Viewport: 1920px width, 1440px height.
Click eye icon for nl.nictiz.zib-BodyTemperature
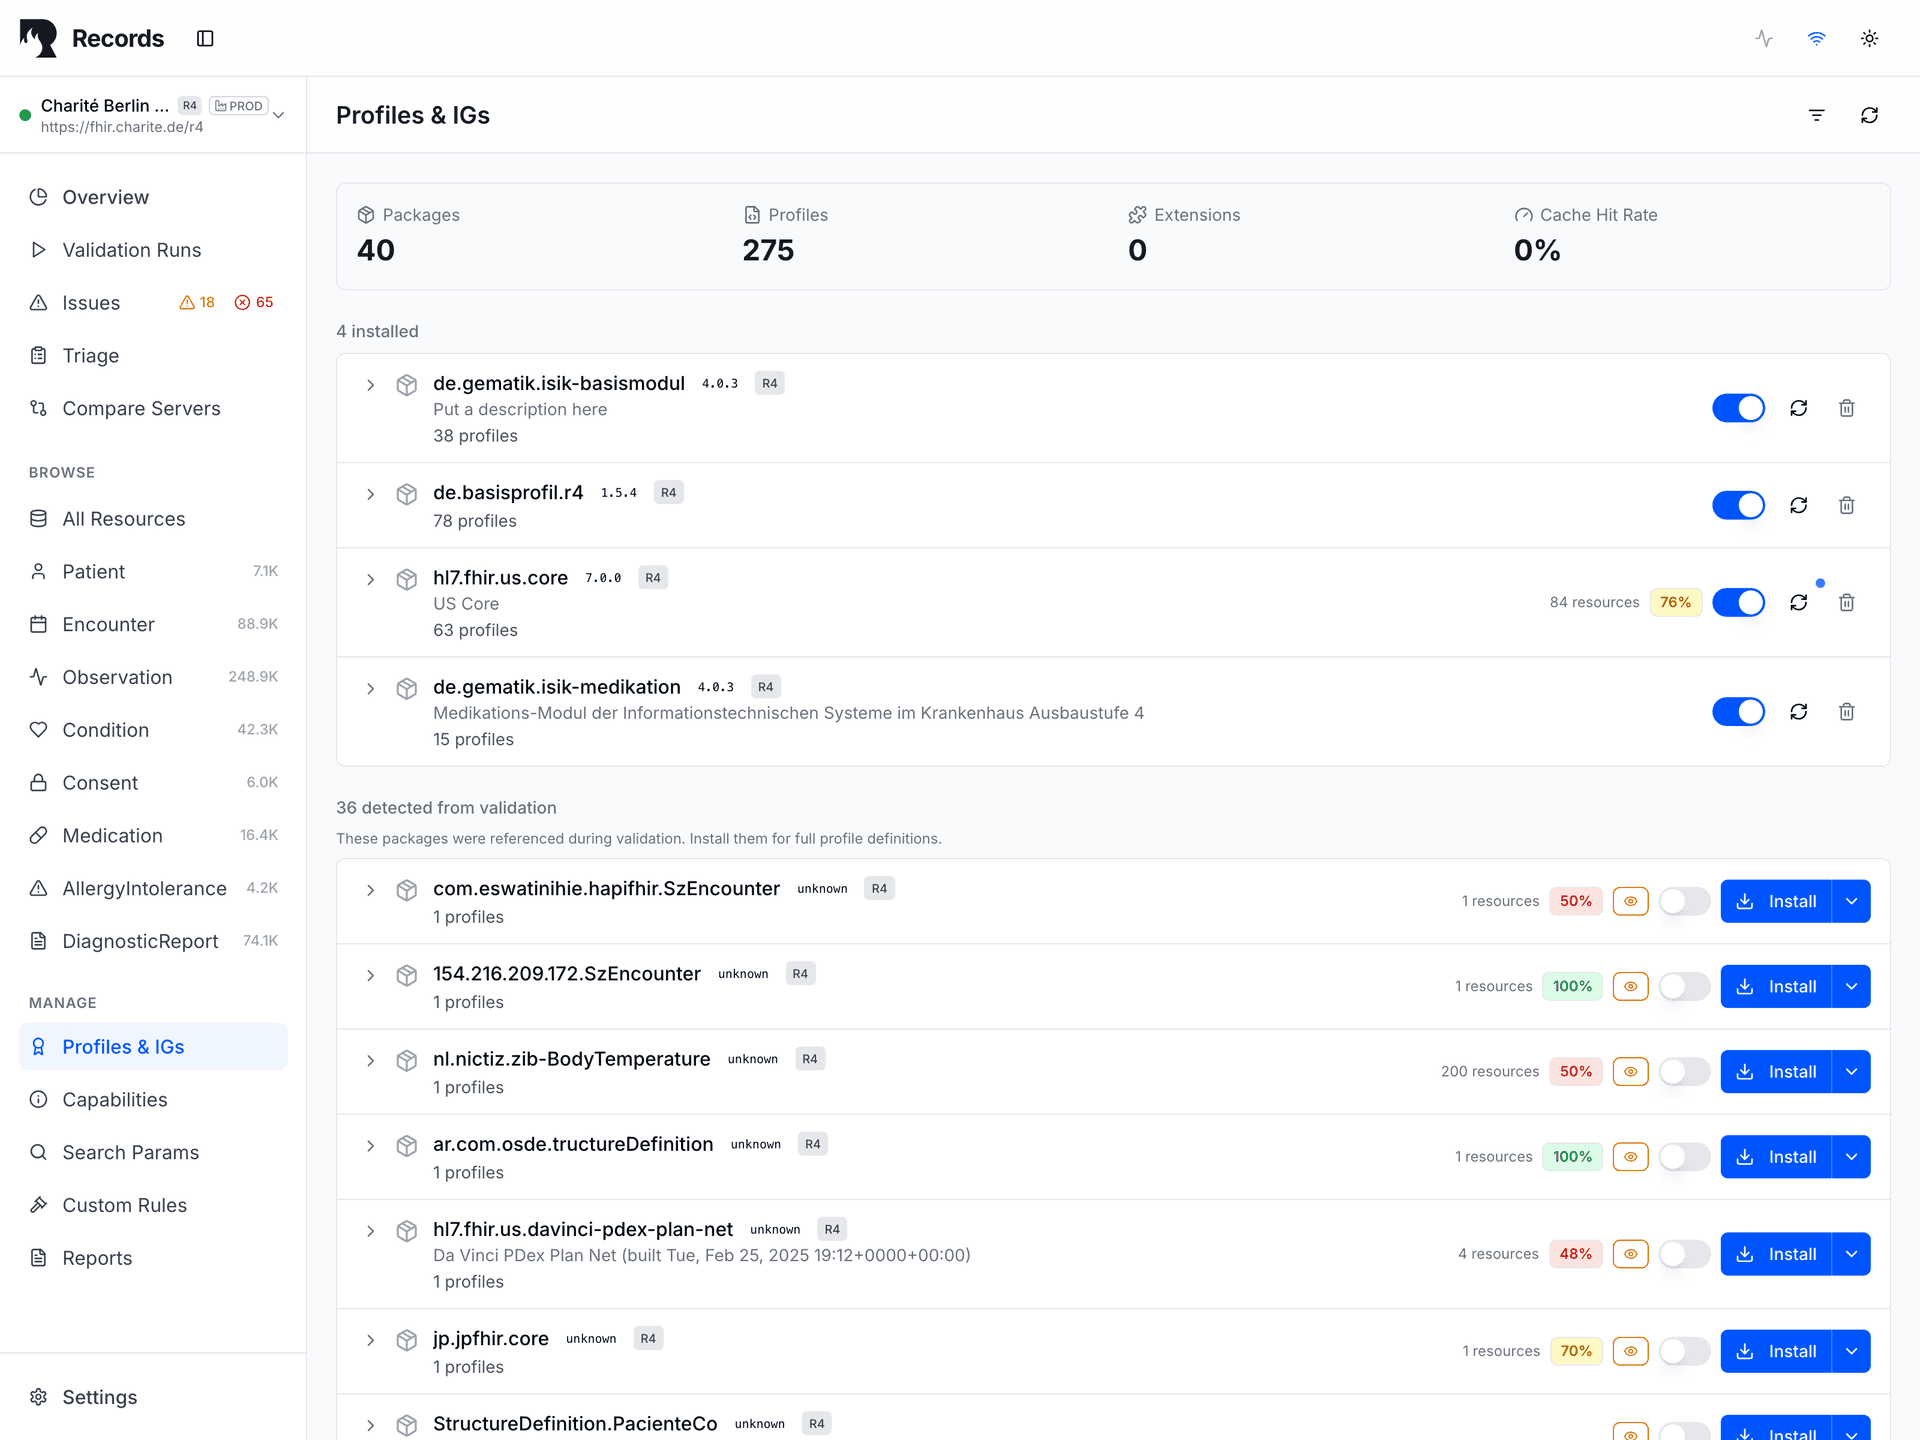pos(1630,1071)
